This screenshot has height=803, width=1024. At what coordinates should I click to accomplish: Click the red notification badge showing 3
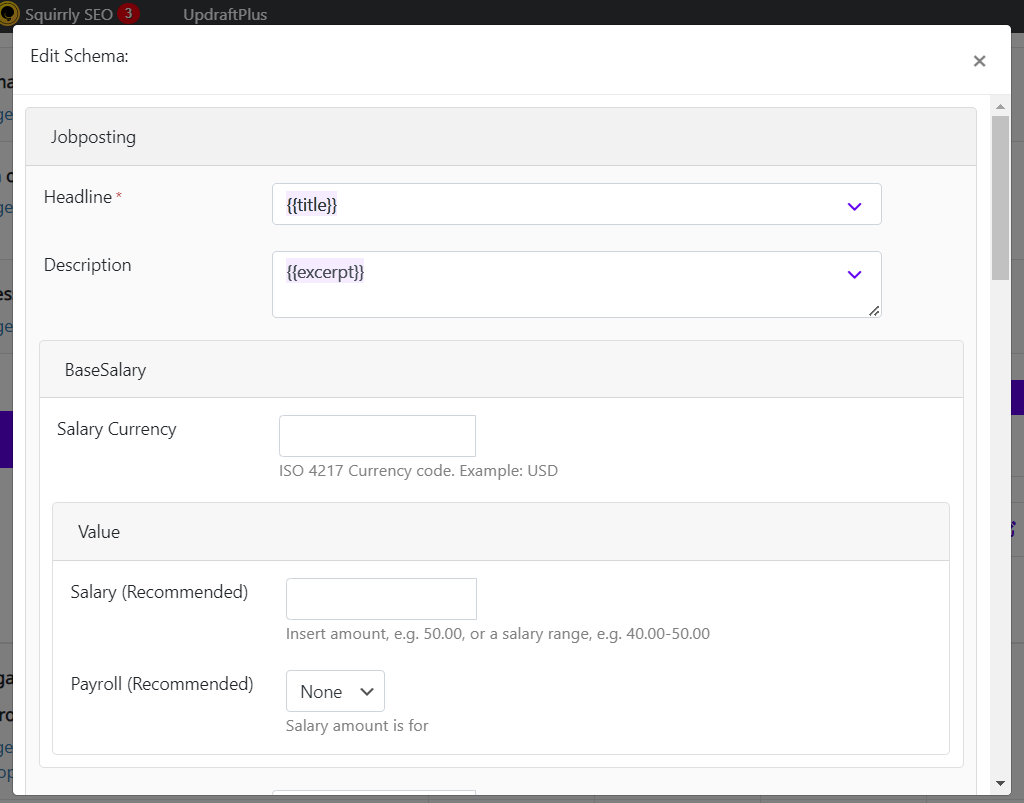129,13
